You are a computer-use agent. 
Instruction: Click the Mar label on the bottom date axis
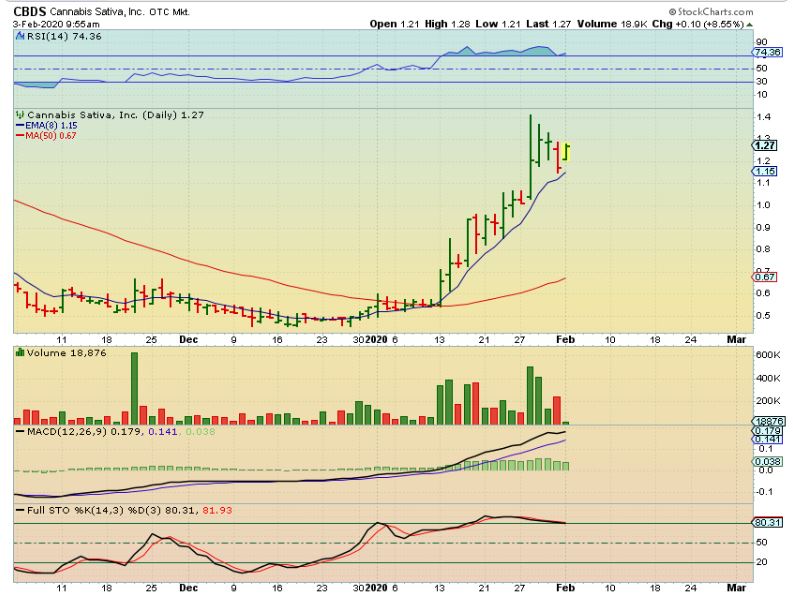click(x=736, y=587)
